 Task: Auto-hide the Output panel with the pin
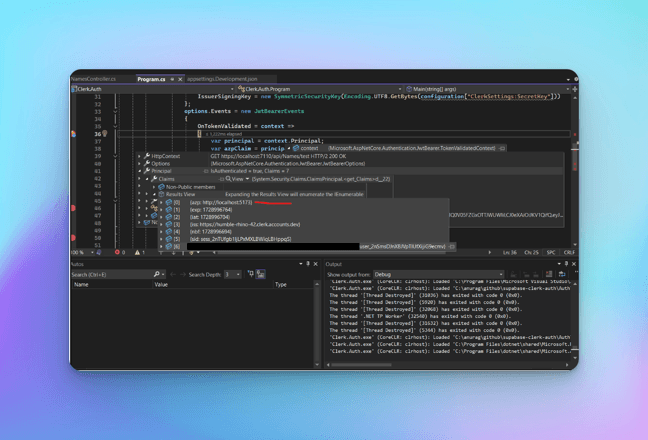[566, 264]
